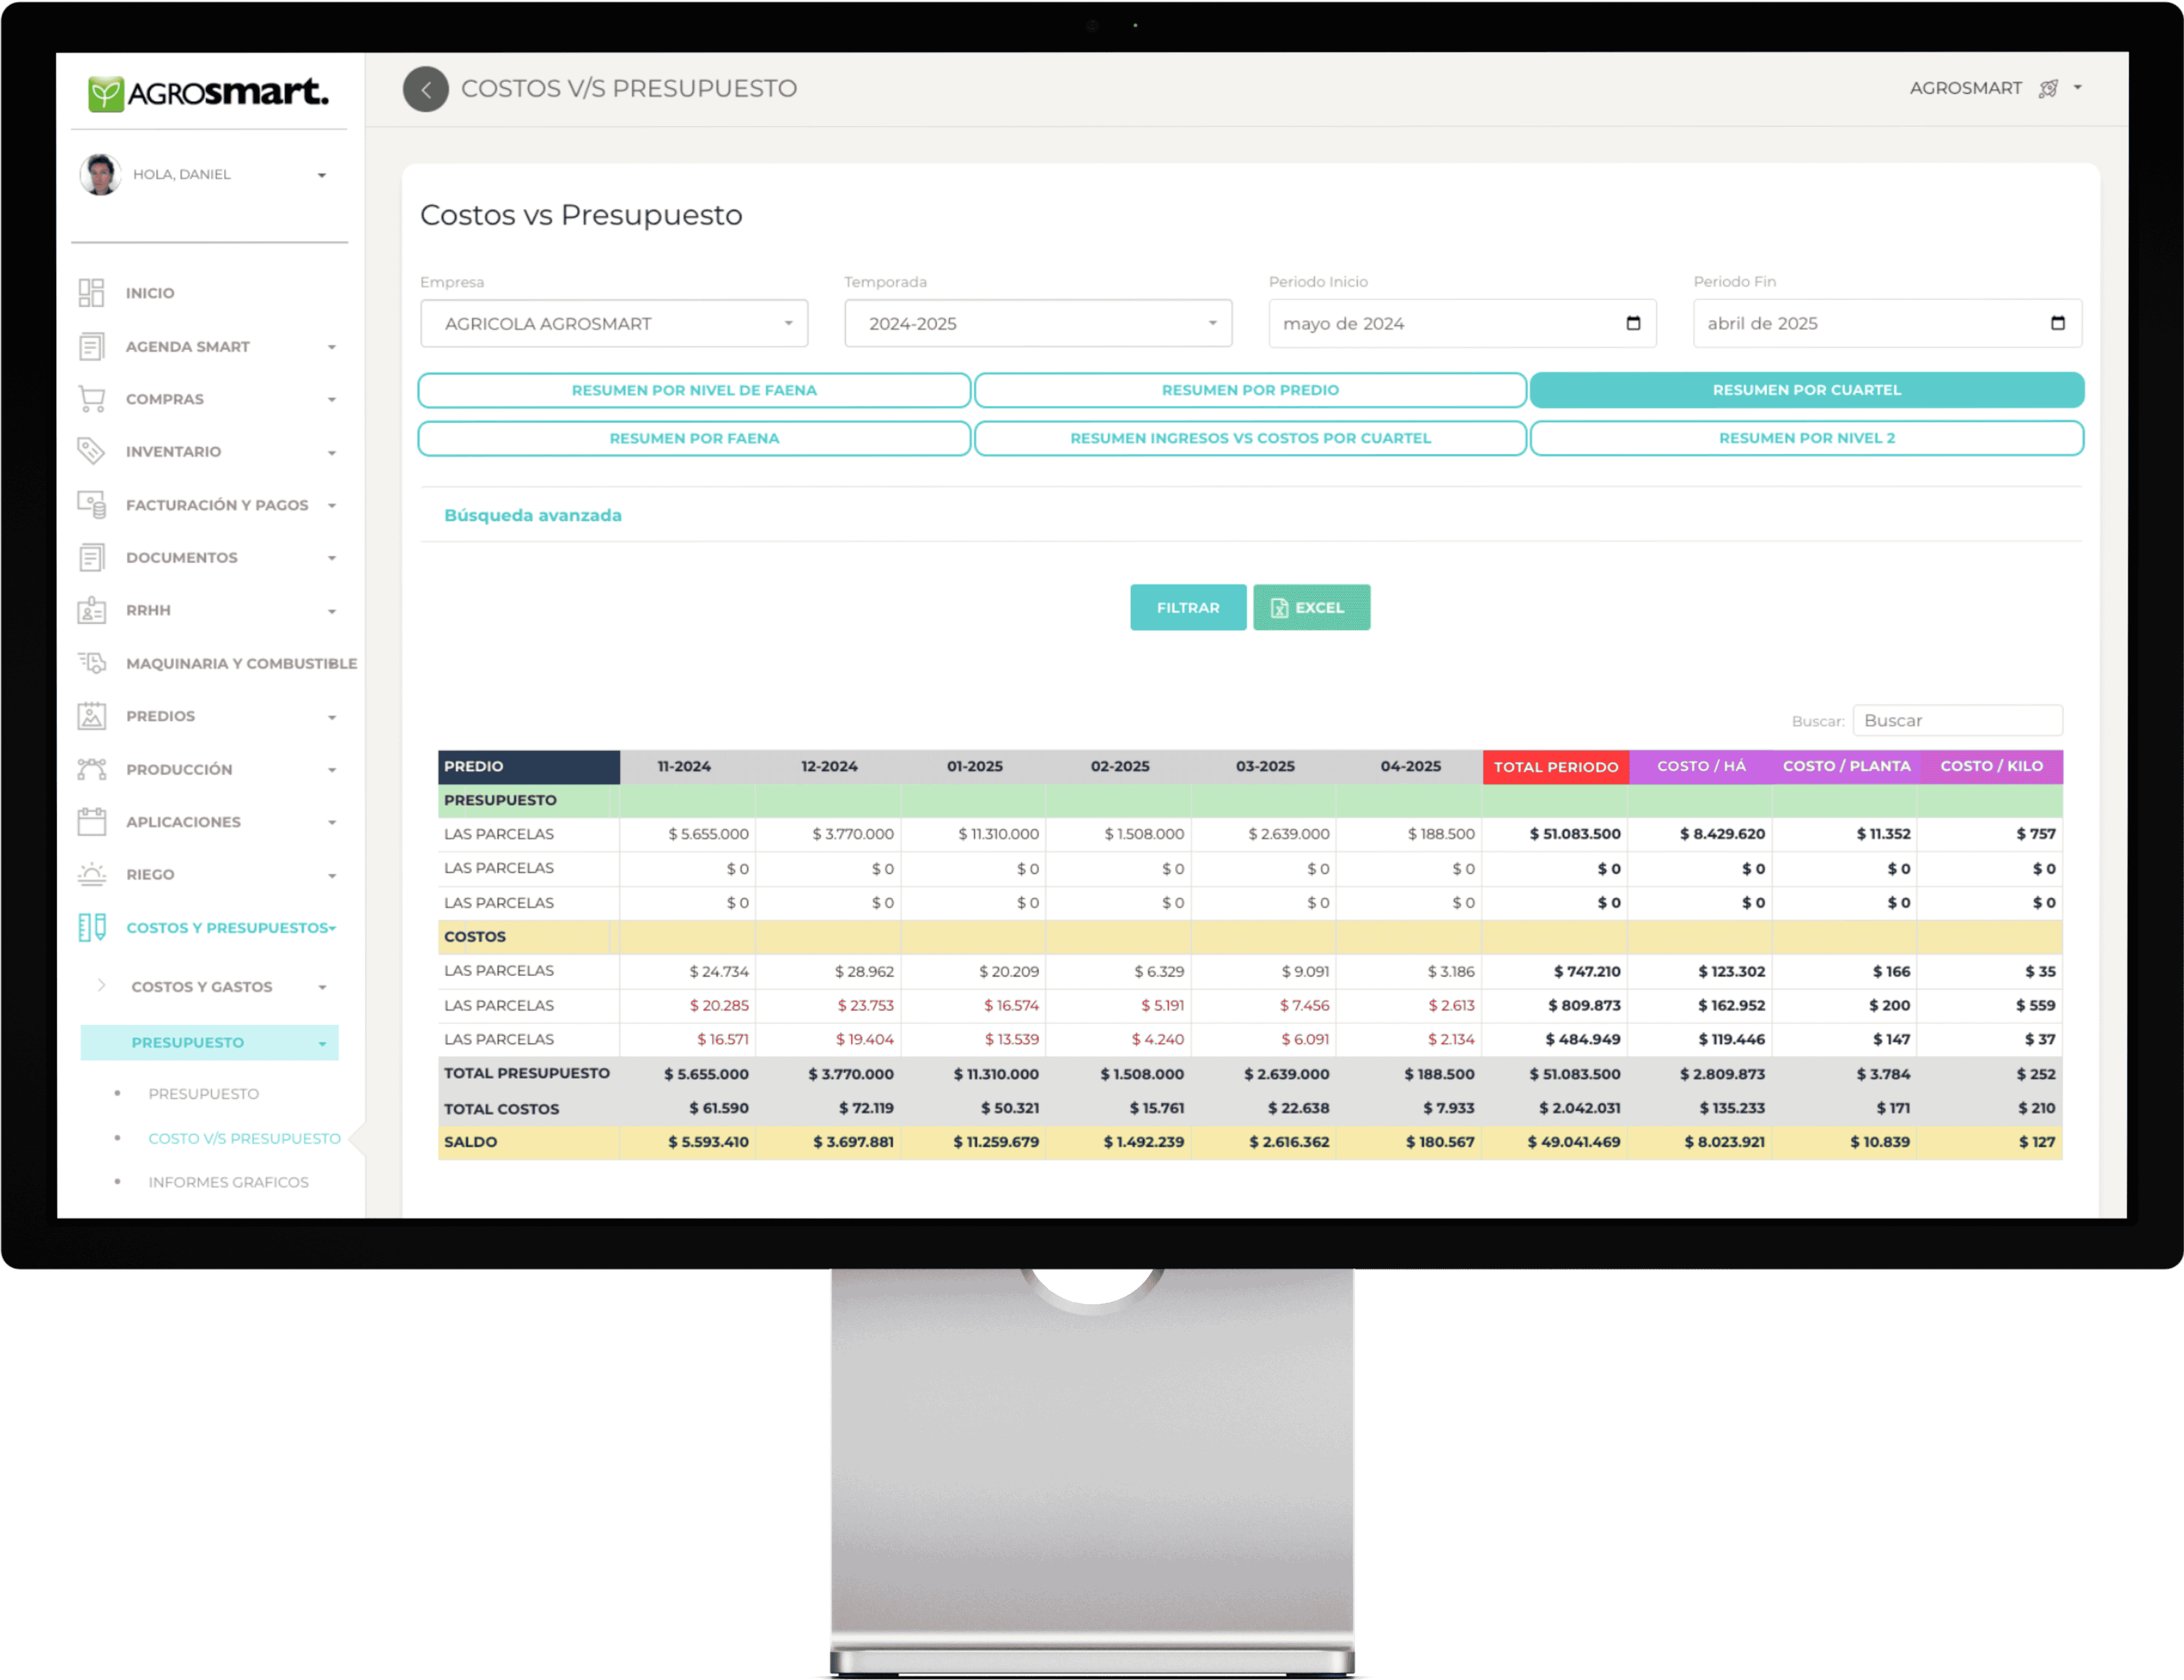Open Informes Graficos submenu item
The image size is (2184, 1680).
pyautogui.click(x=228, y=1182)
